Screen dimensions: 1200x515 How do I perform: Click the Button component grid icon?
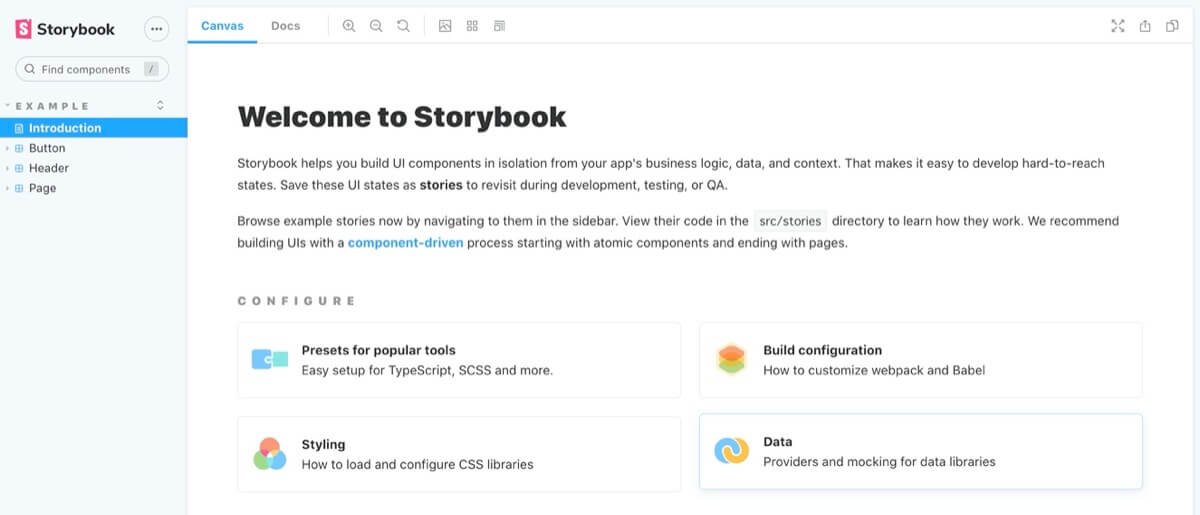pyautogui.click(x=19, y=148)
